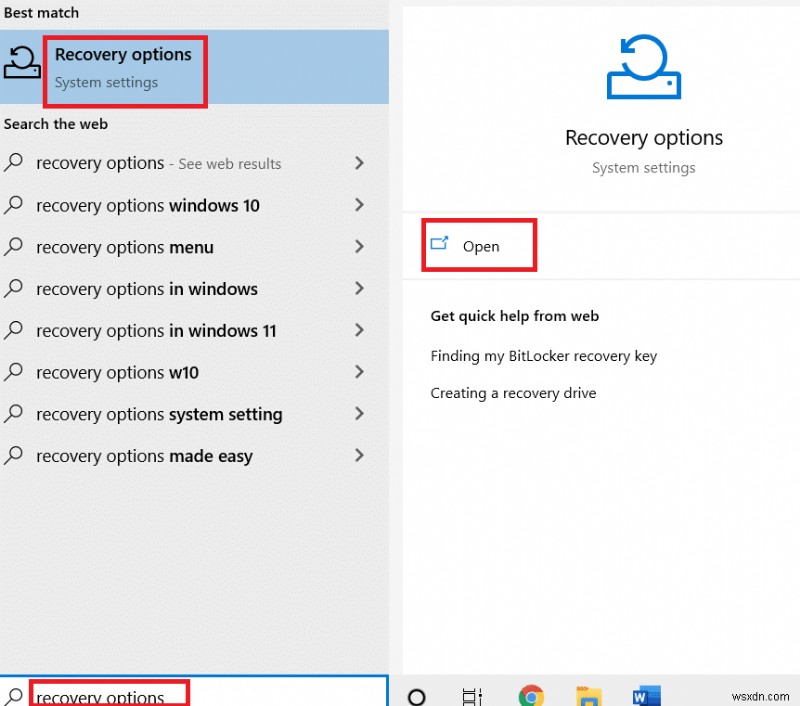Click the chevron beside 'recovery options in windows 11'
This screenshot has width=800, height=706.
coord(359,330)
